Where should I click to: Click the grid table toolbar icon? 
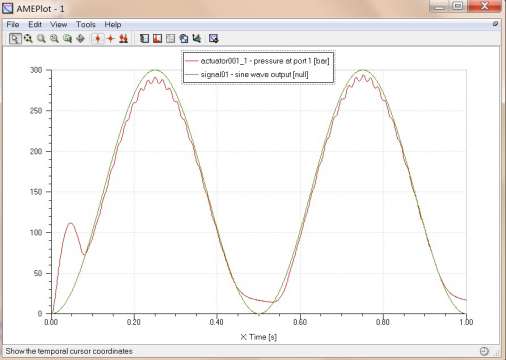[x=170, y=39]
